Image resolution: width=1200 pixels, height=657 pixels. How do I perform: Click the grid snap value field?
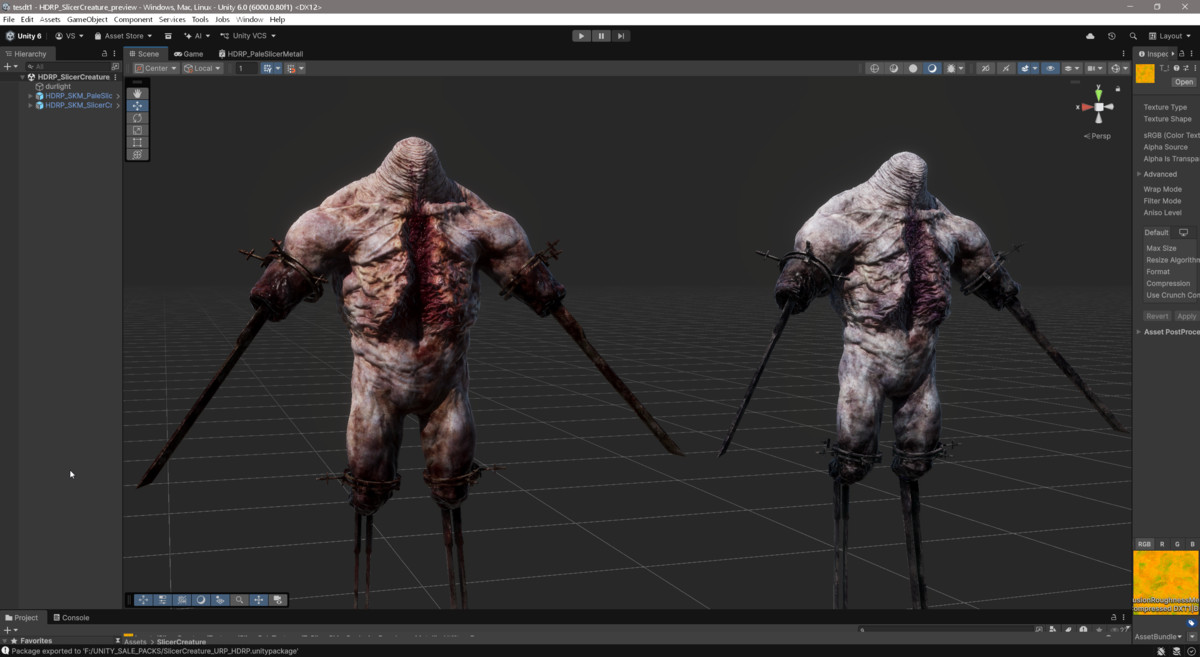246,68
